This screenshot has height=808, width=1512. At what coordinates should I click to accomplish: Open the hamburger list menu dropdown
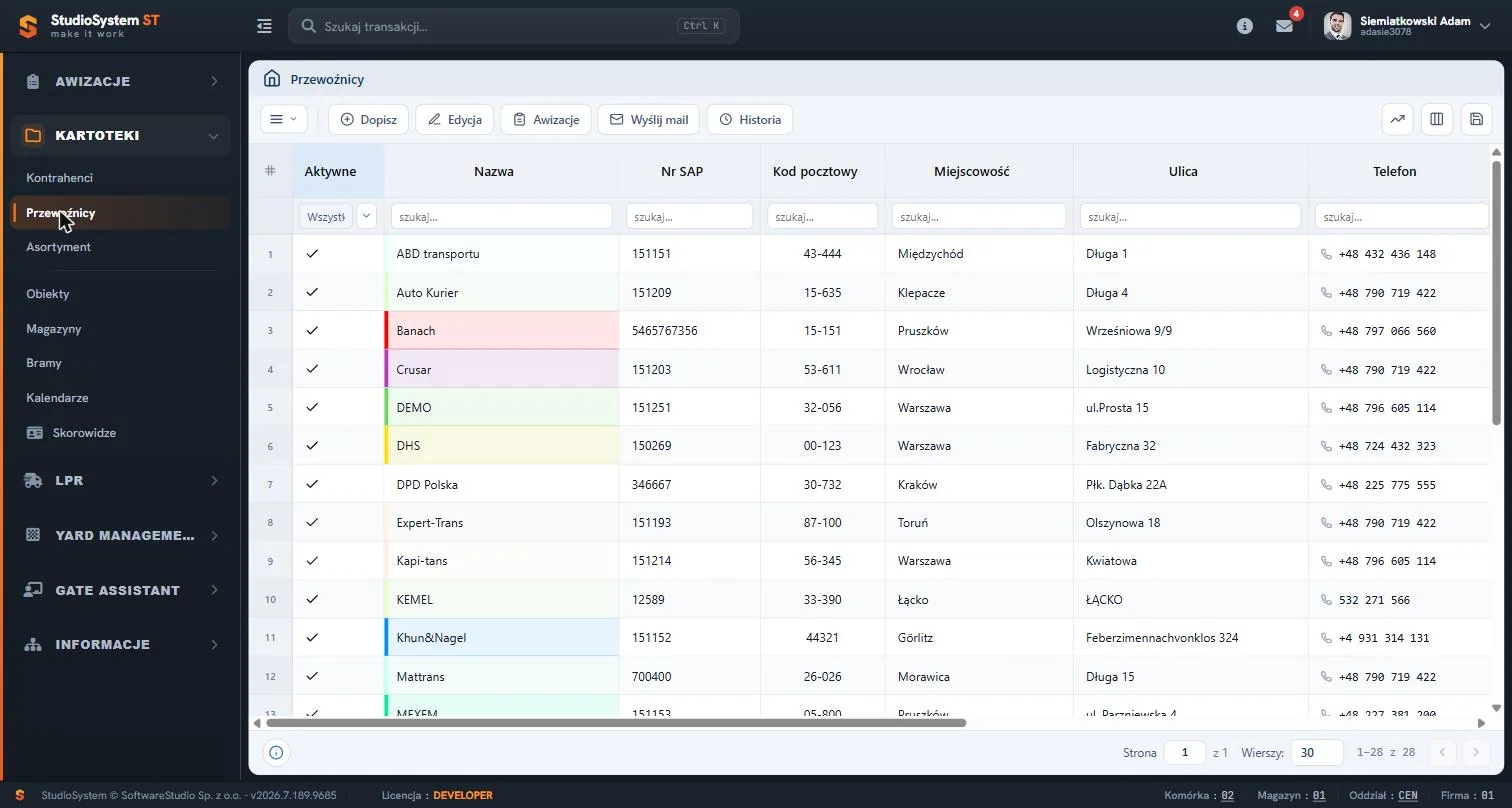point(284,119)
